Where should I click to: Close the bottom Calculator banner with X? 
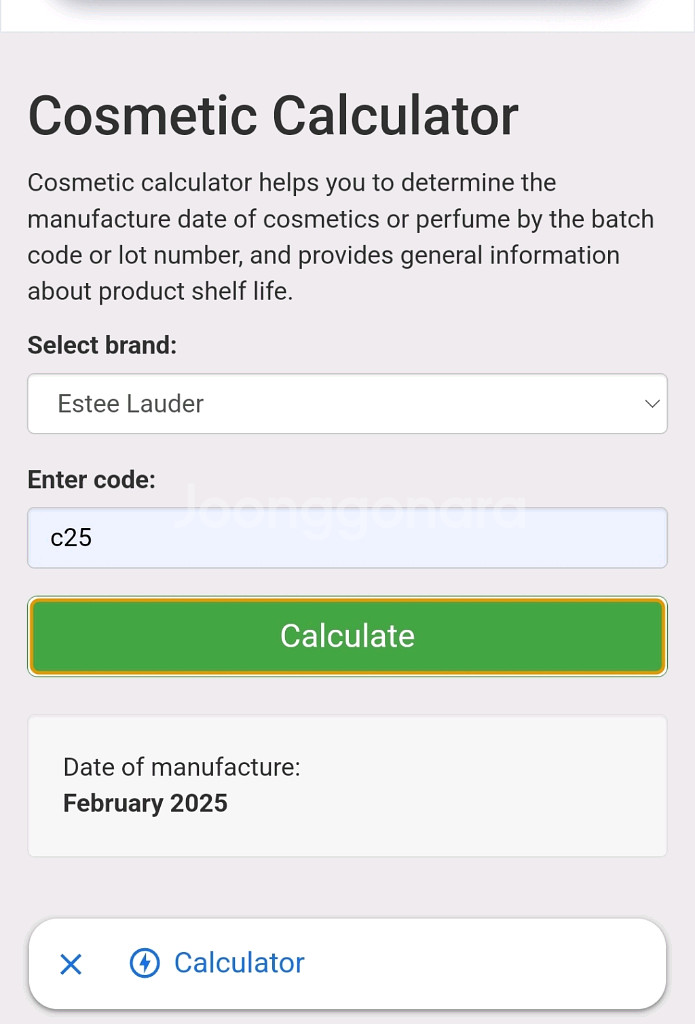(x=71, y=964)
